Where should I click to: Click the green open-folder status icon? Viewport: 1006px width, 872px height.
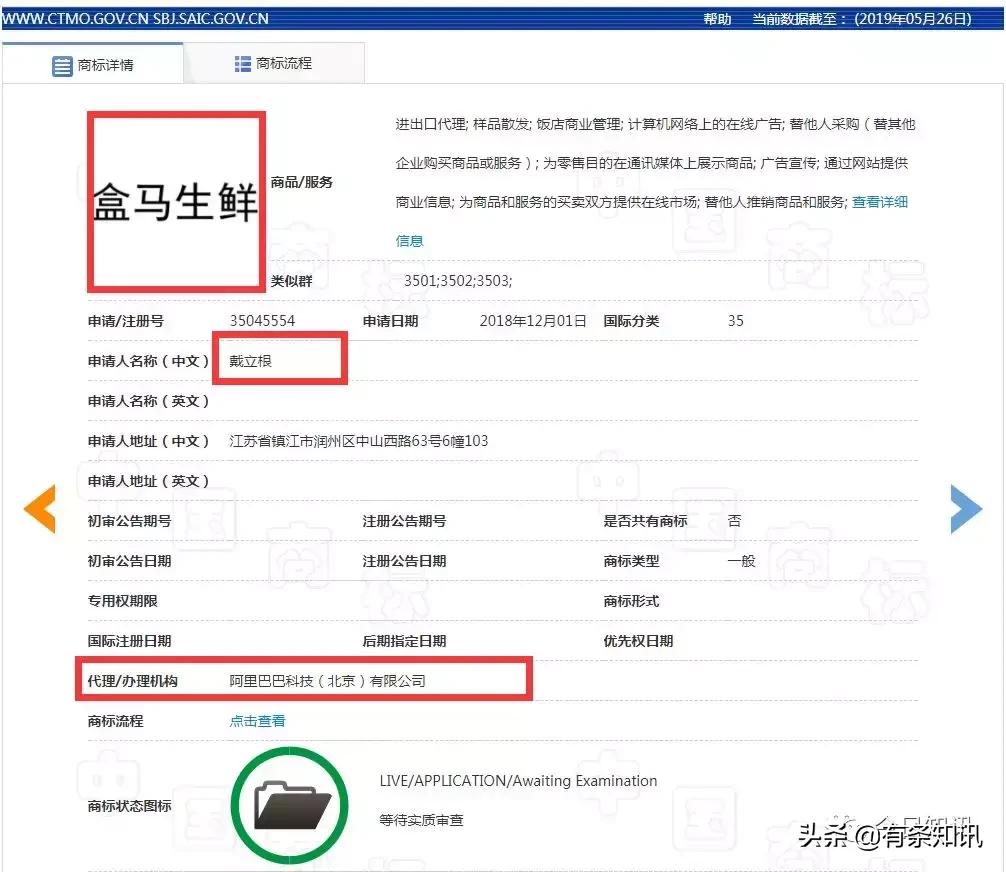290,805
